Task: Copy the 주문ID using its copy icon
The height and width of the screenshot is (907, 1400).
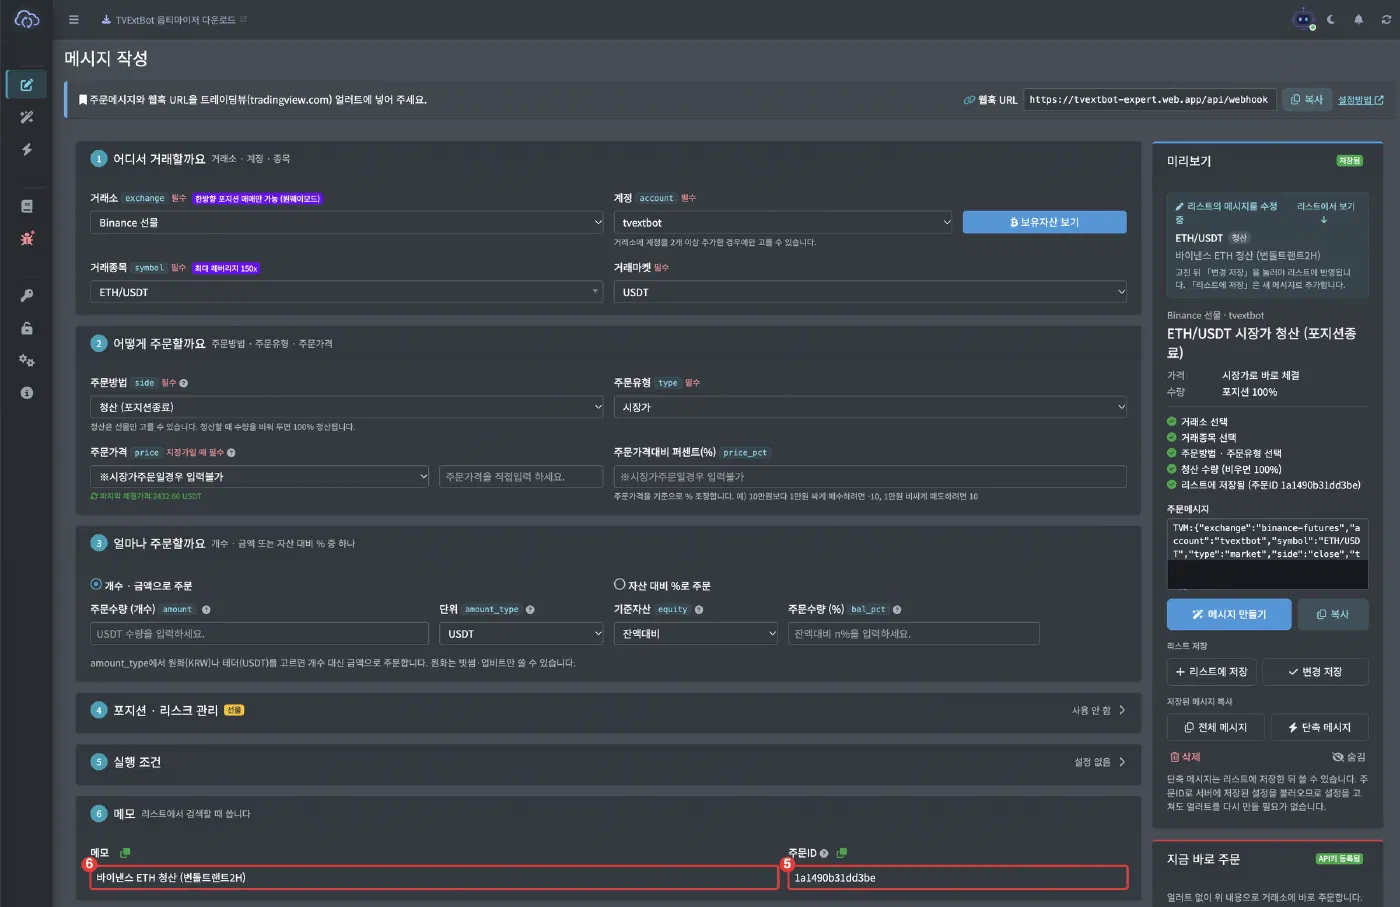Action: [842, 853]
